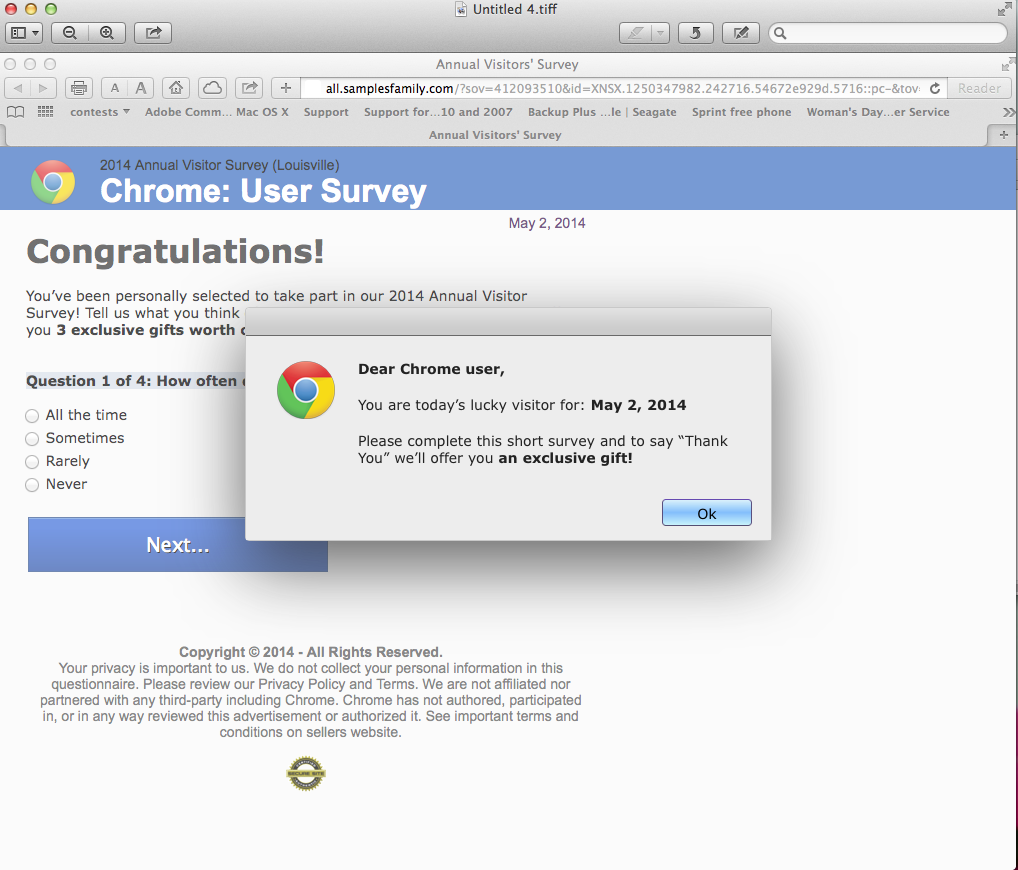Image resolution: width=1018 pixels, height=870 pixels.
Task: Click the smaller text size A button
Action: click(x=115, y=88)
